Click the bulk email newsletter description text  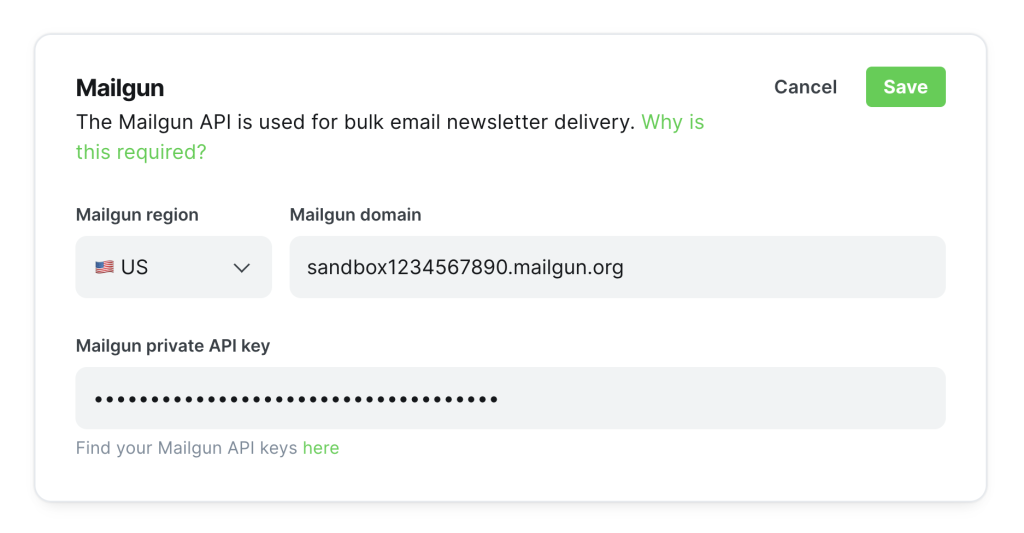(x=355, y=123)
